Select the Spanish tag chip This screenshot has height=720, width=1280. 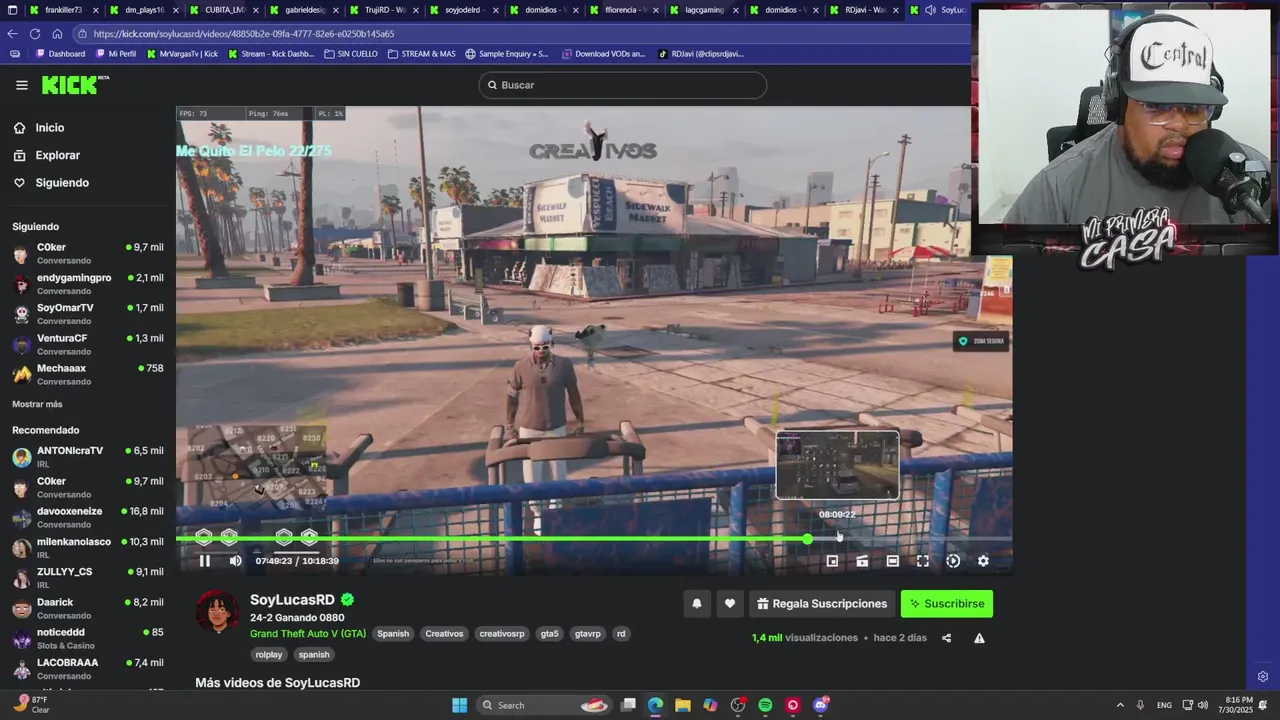coord(393,634)
